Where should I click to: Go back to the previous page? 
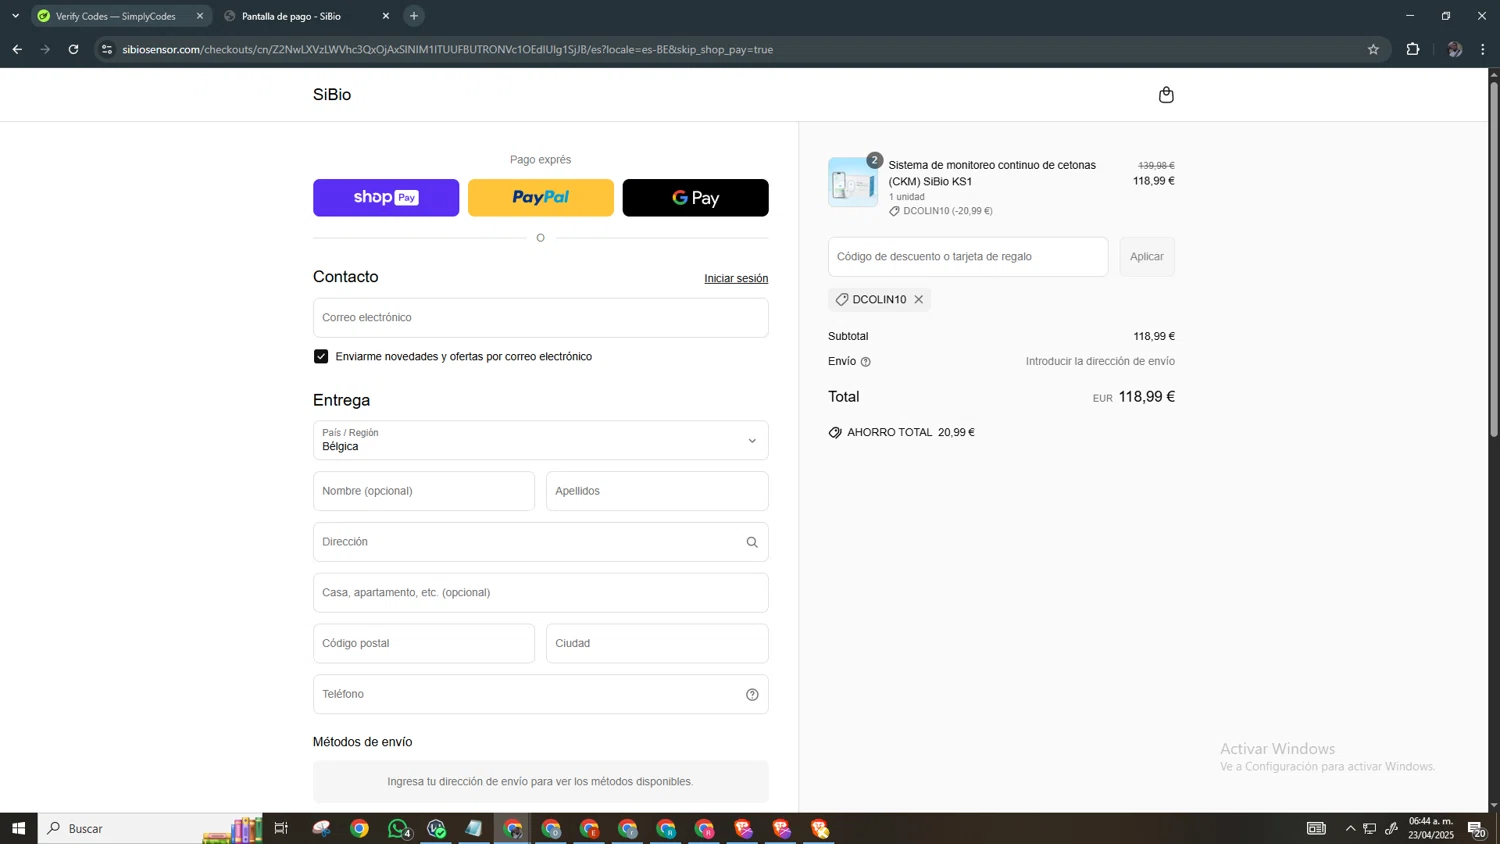coord(17,49)
